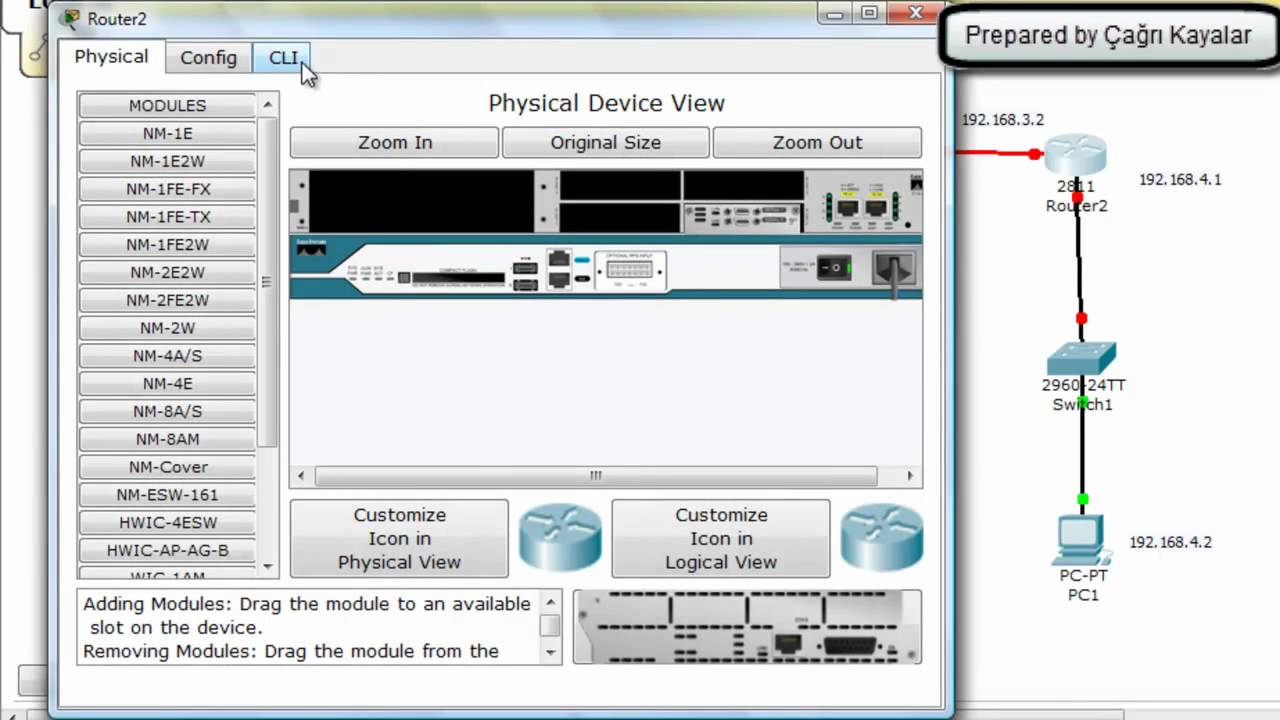Click the Compact Flash slot on router
The width and height of the screenshot is (1280, 720).
point(457,277)
